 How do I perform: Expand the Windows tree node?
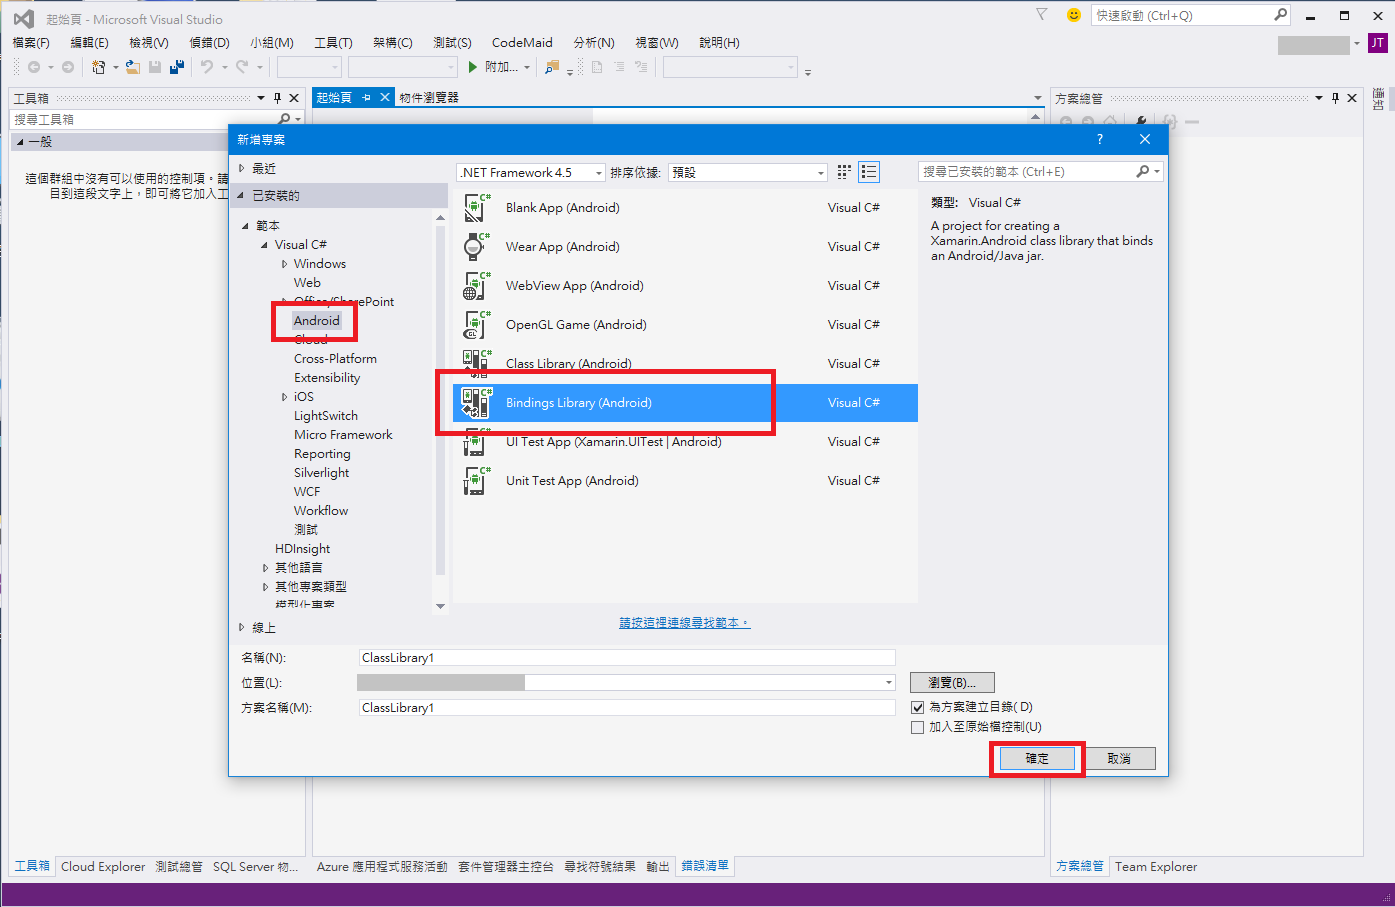tap(284, 264)
